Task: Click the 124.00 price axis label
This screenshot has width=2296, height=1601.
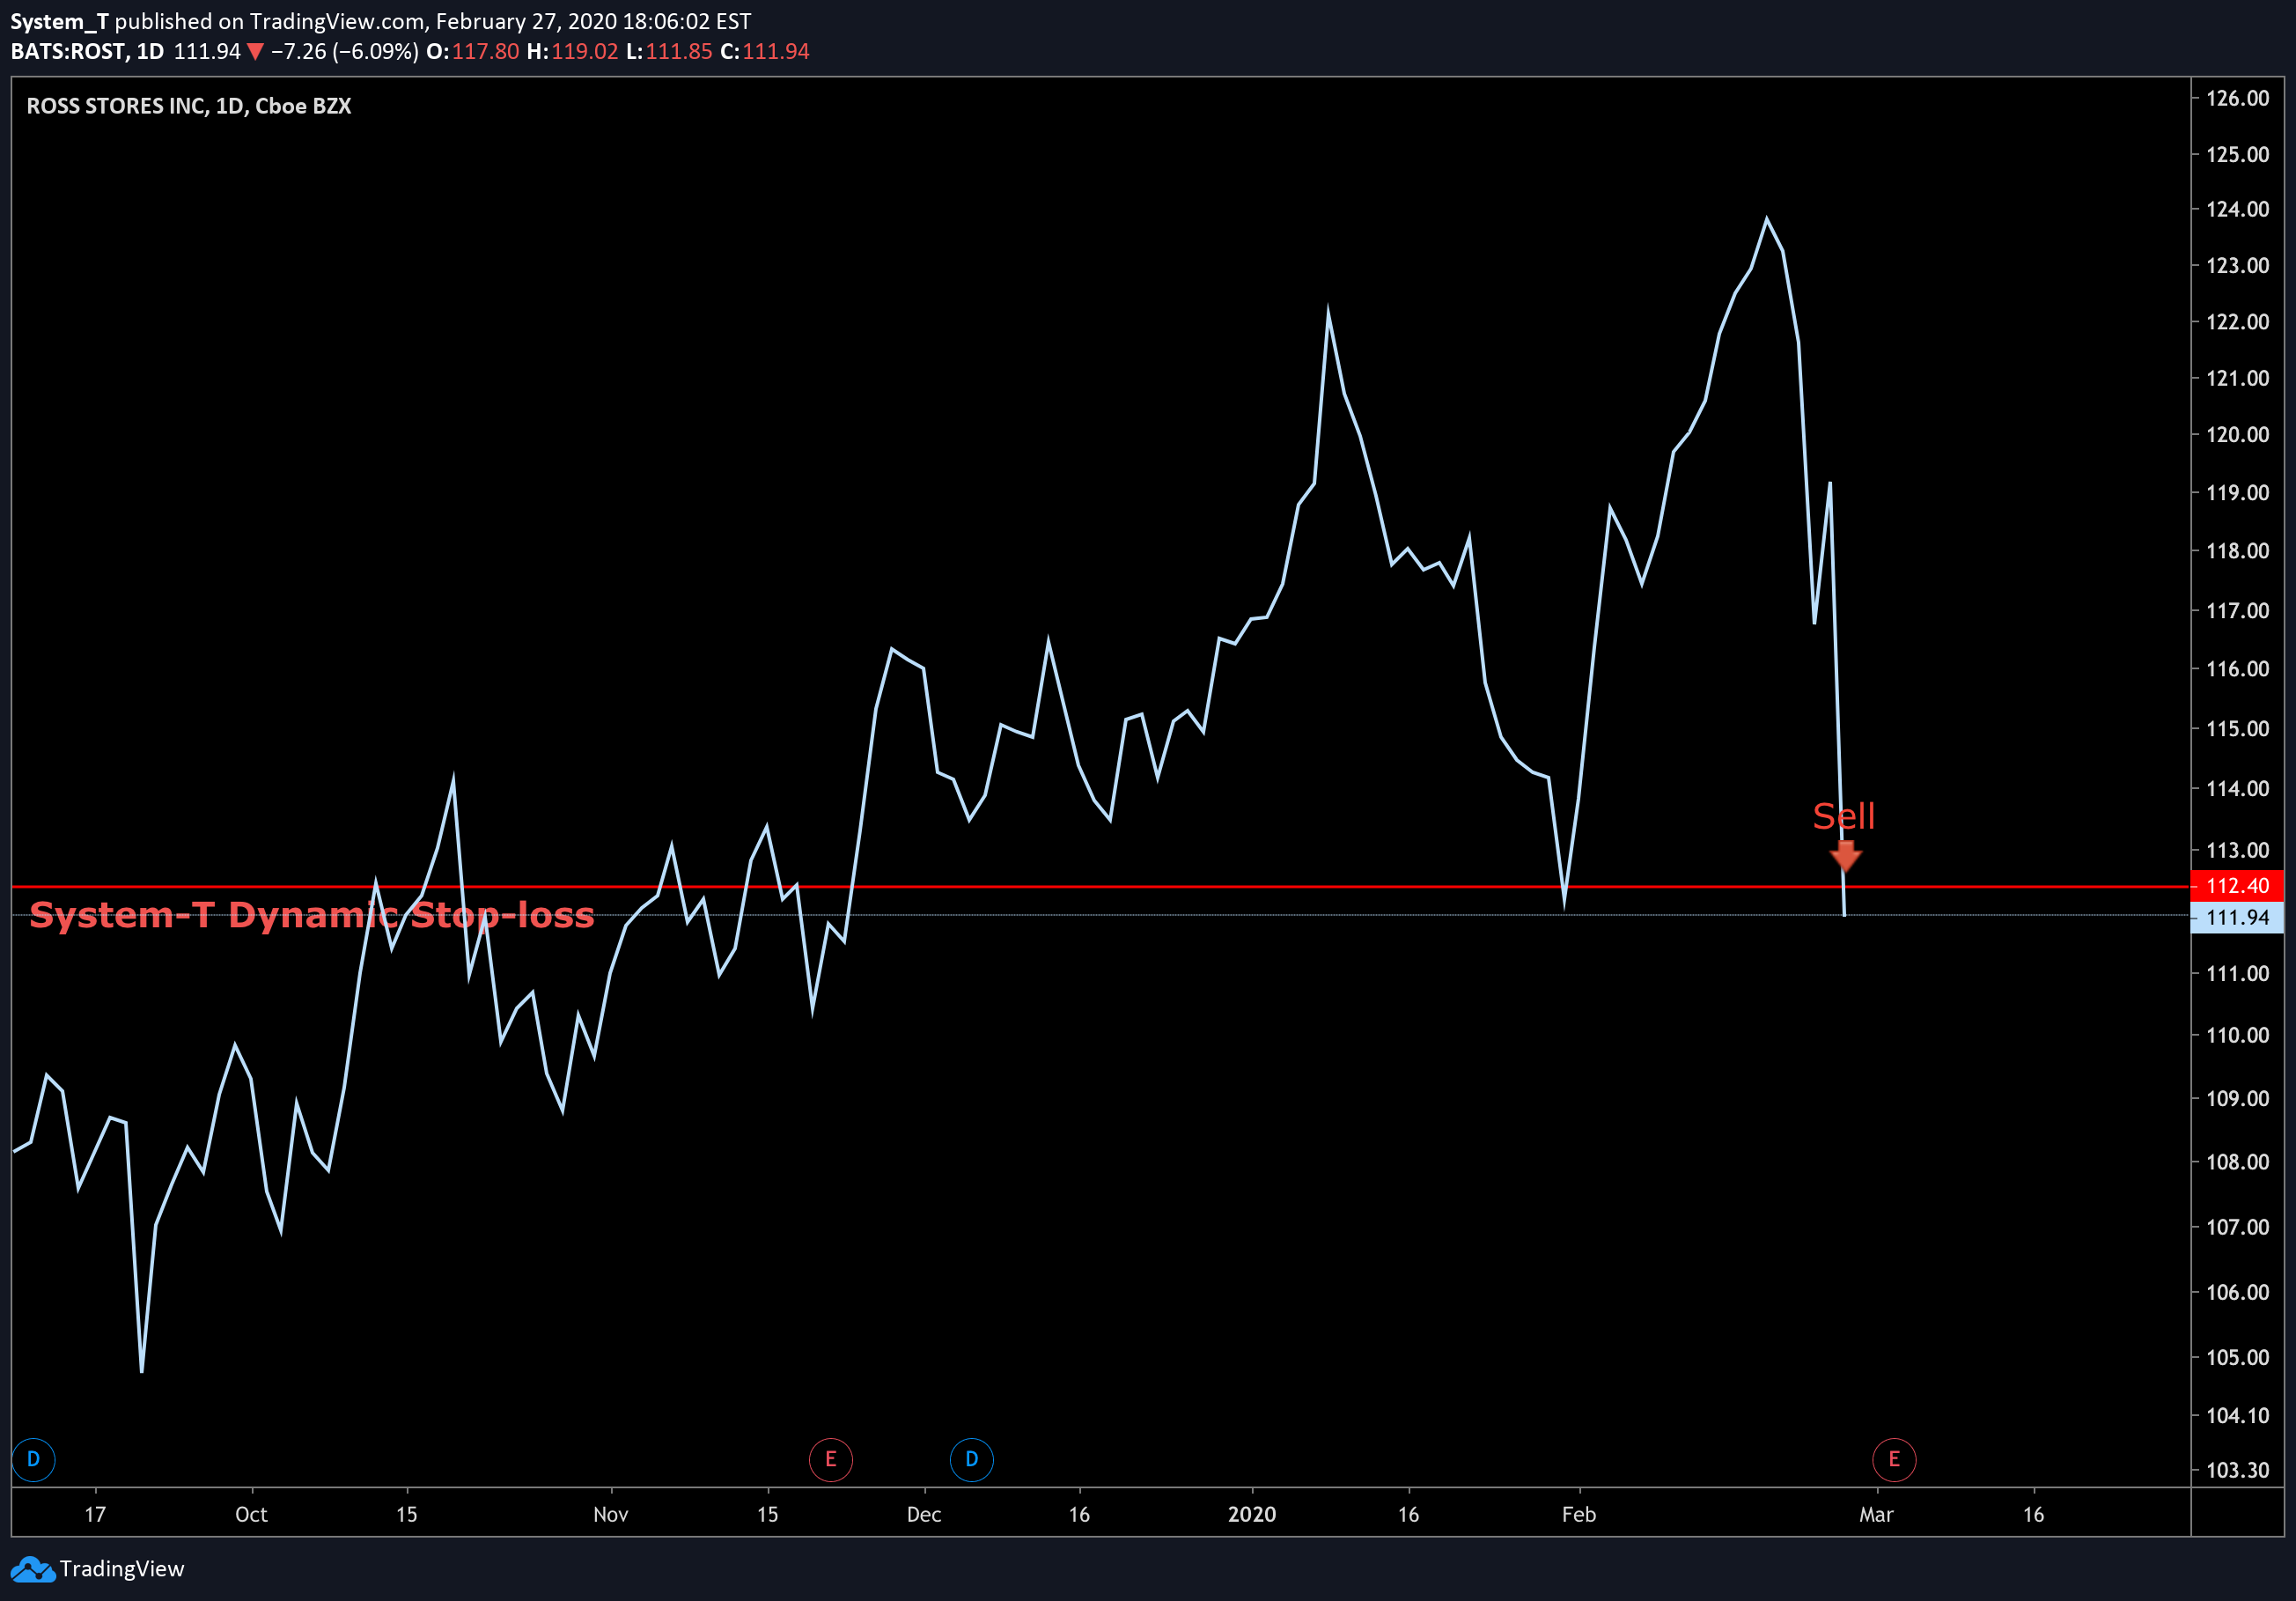Action: point(2238,209)
